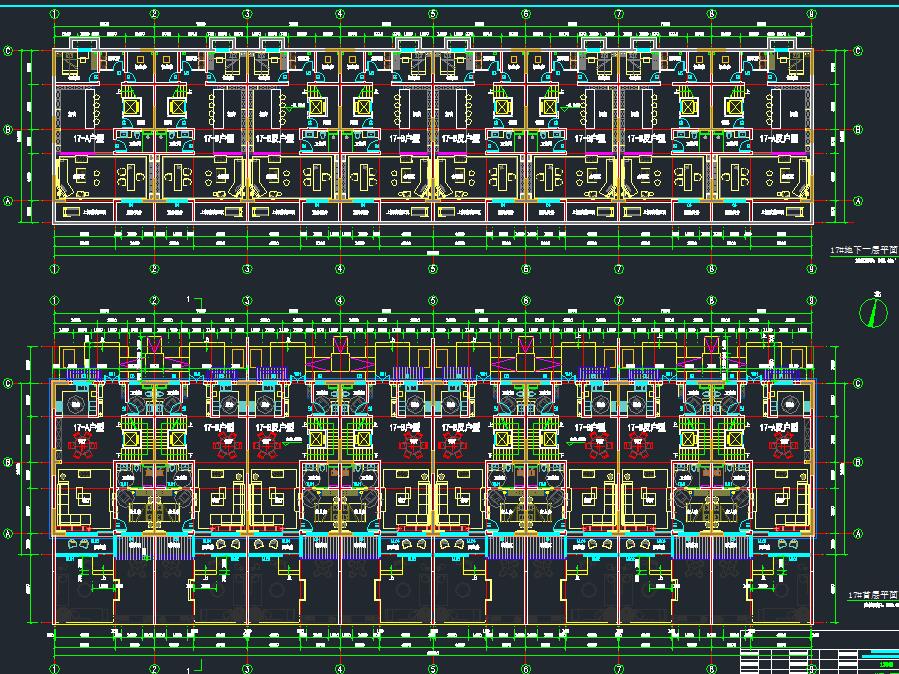Click grid bubble 4 below the first-floor plan
Image resolution: width=899 pixels, height=674 pixels.
[340, 669]
